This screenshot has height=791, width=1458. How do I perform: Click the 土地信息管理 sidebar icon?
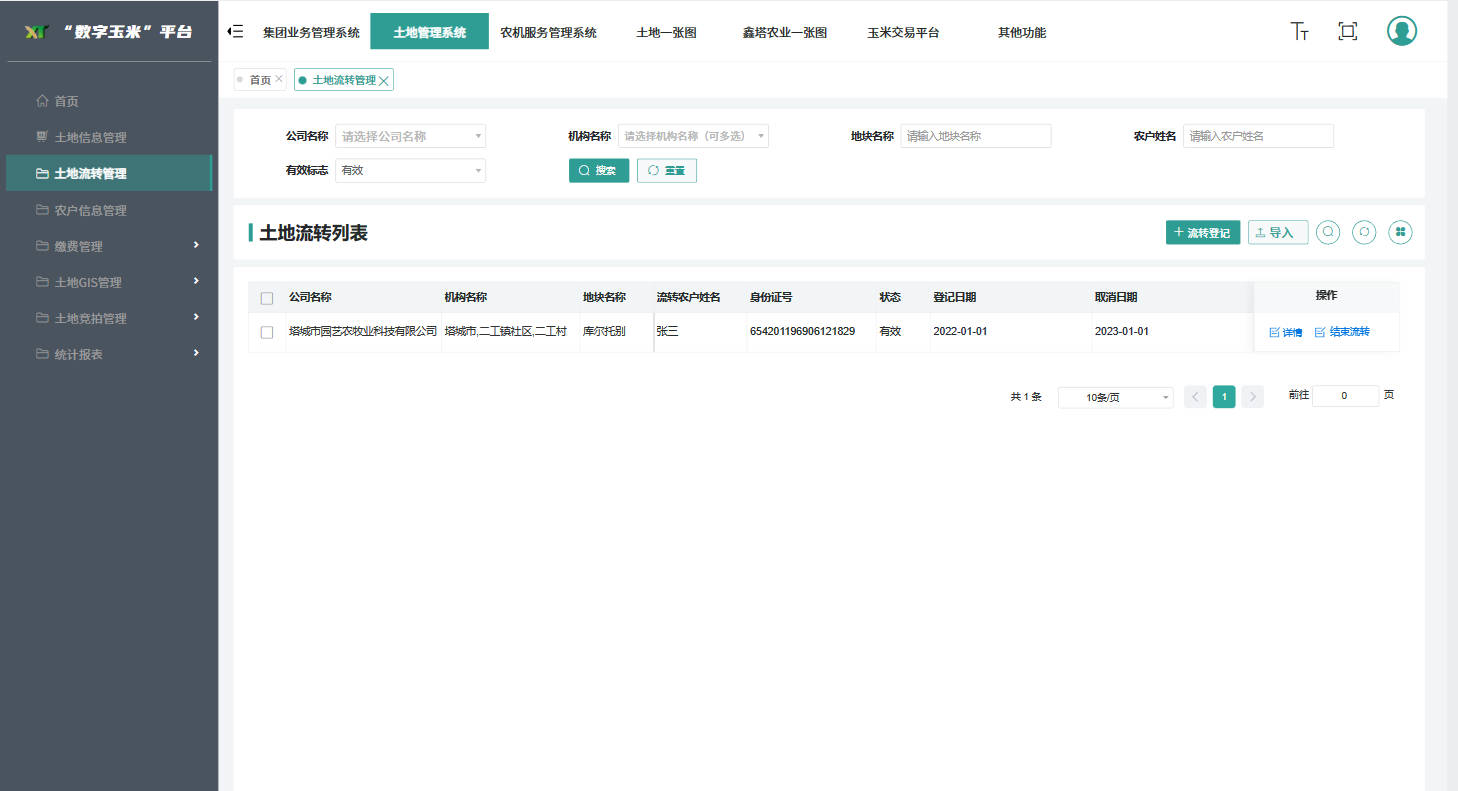(42, 137)
